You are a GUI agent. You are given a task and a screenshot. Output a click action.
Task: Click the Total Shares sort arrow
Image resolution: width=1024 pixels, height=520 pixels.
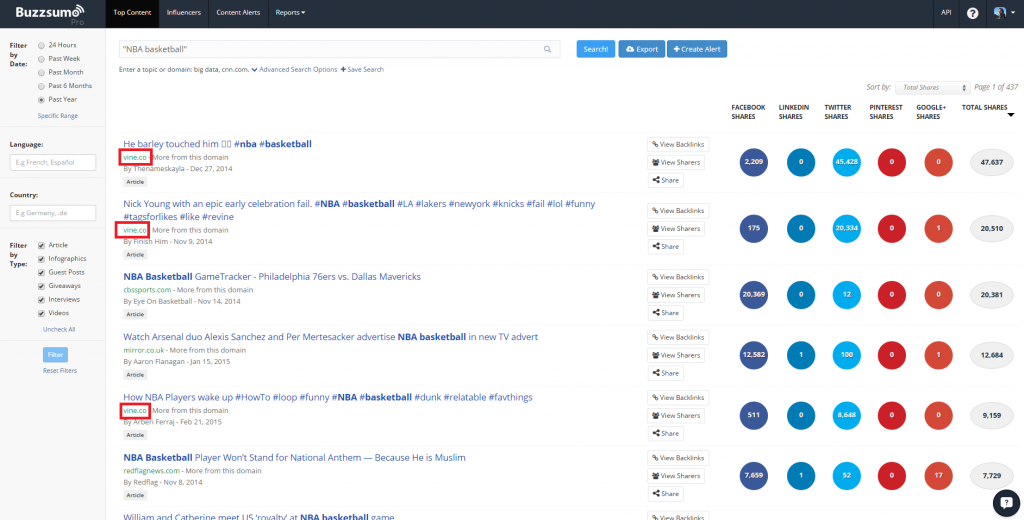coord(1011,116)
